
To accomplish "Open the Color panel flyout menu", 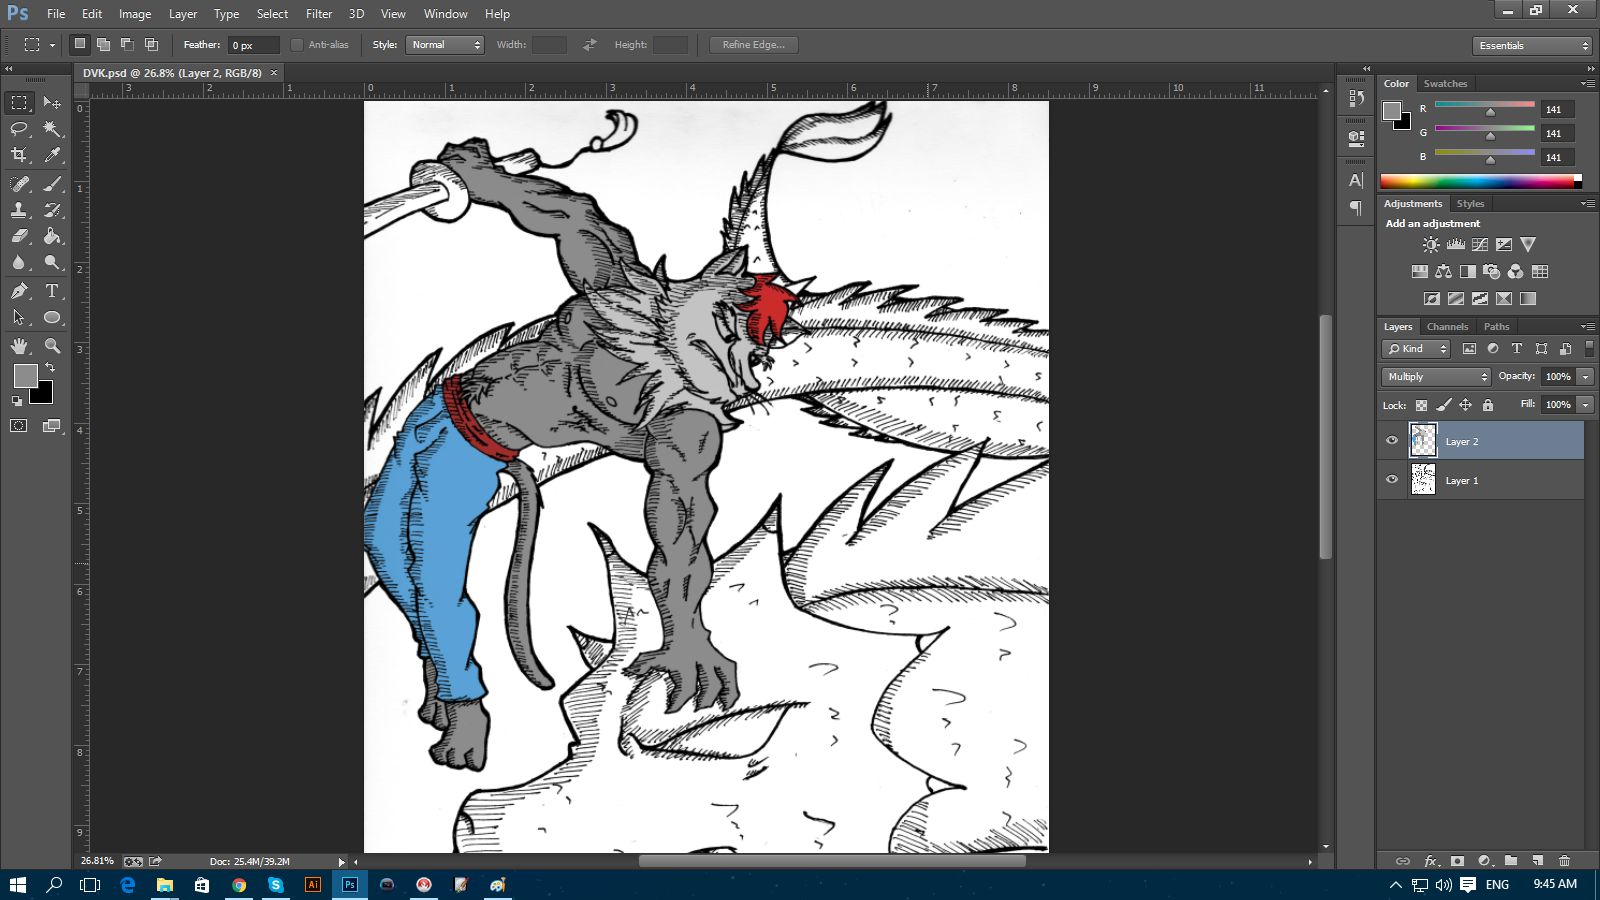I will coord(1588,84).
